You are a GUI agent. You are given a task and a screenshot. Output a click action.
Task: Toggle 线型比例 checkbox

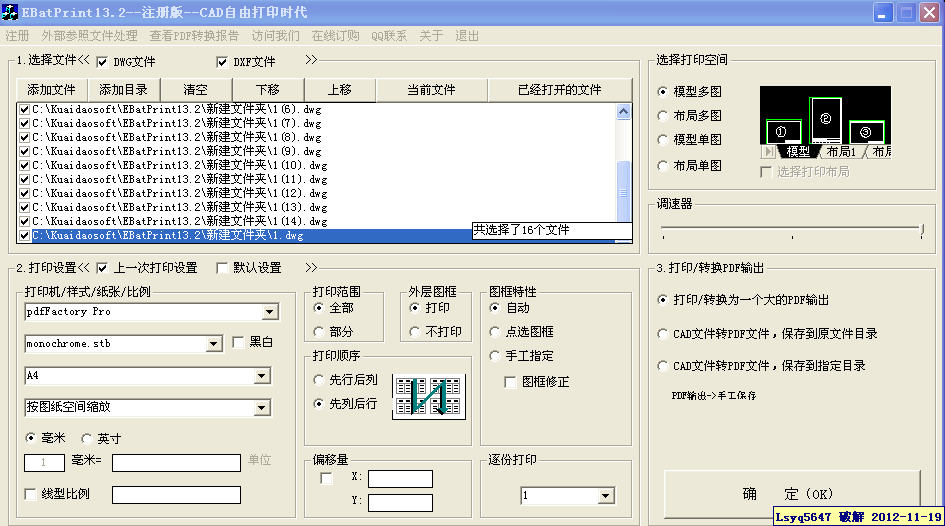click(x=30, y=494)
